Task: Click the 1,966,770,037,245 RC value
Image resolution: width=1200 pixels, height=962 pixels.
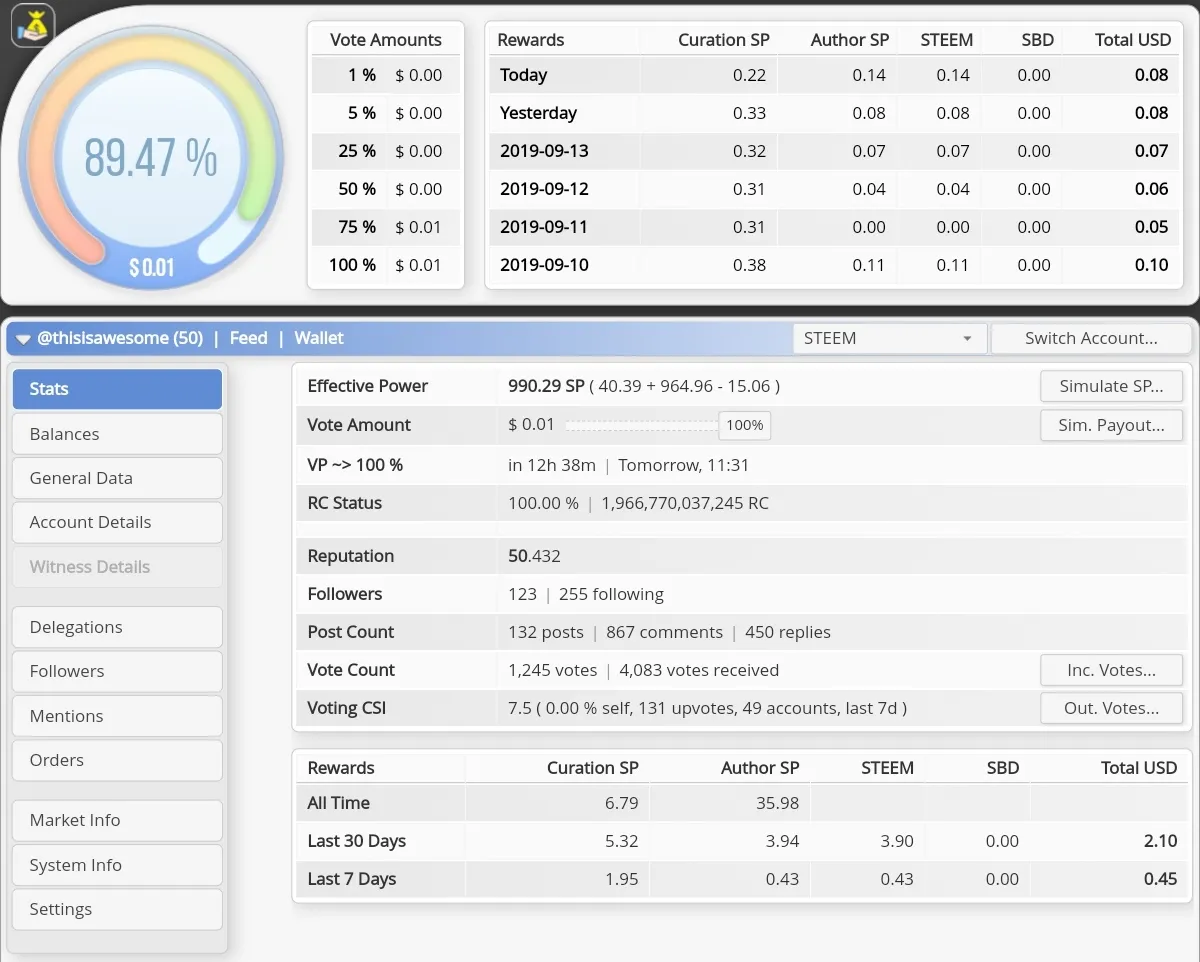Action: coord(685,503)
